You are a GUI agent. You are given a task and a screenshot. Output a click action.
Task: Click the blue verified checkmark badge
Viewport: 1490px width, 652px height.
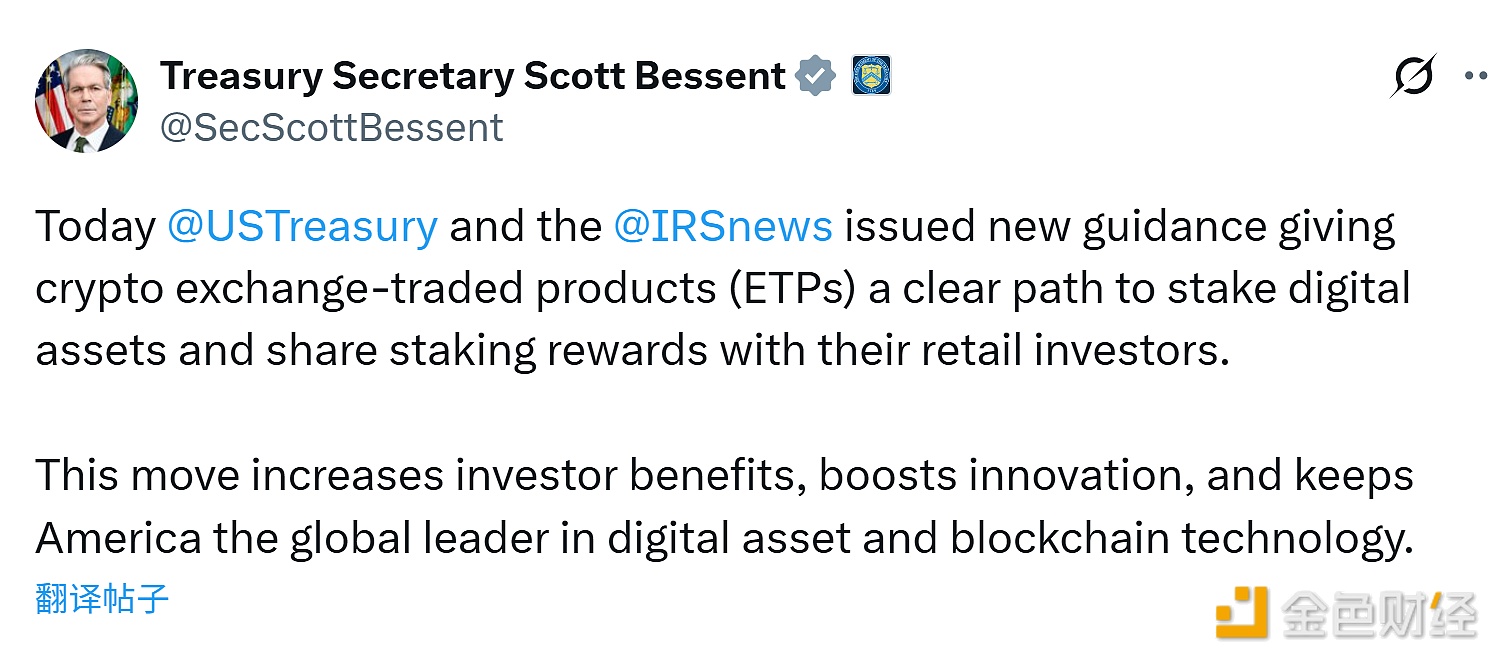point(815,76)
